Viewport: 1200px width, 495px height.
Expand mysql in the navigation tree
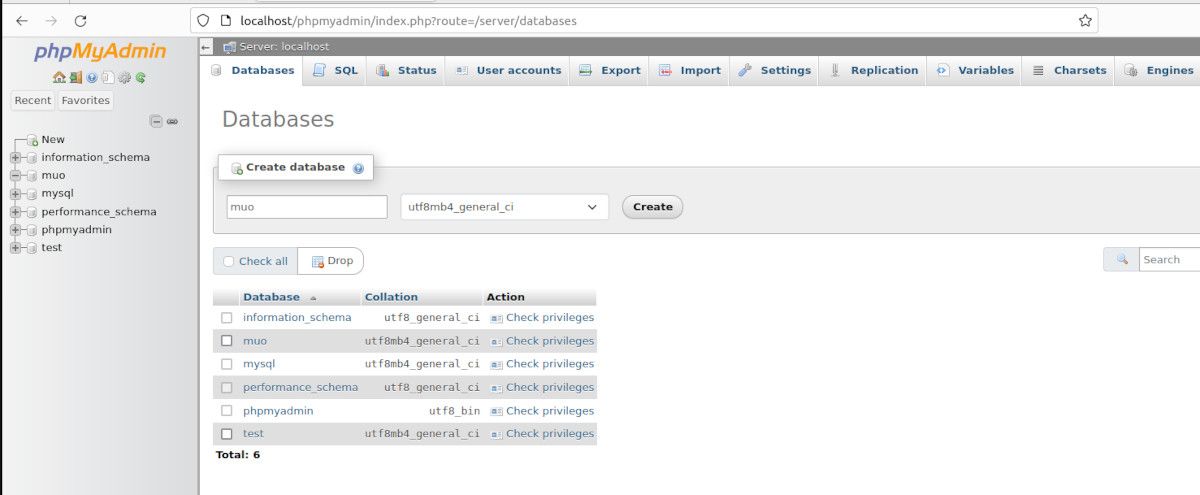[x=15, y=194]
